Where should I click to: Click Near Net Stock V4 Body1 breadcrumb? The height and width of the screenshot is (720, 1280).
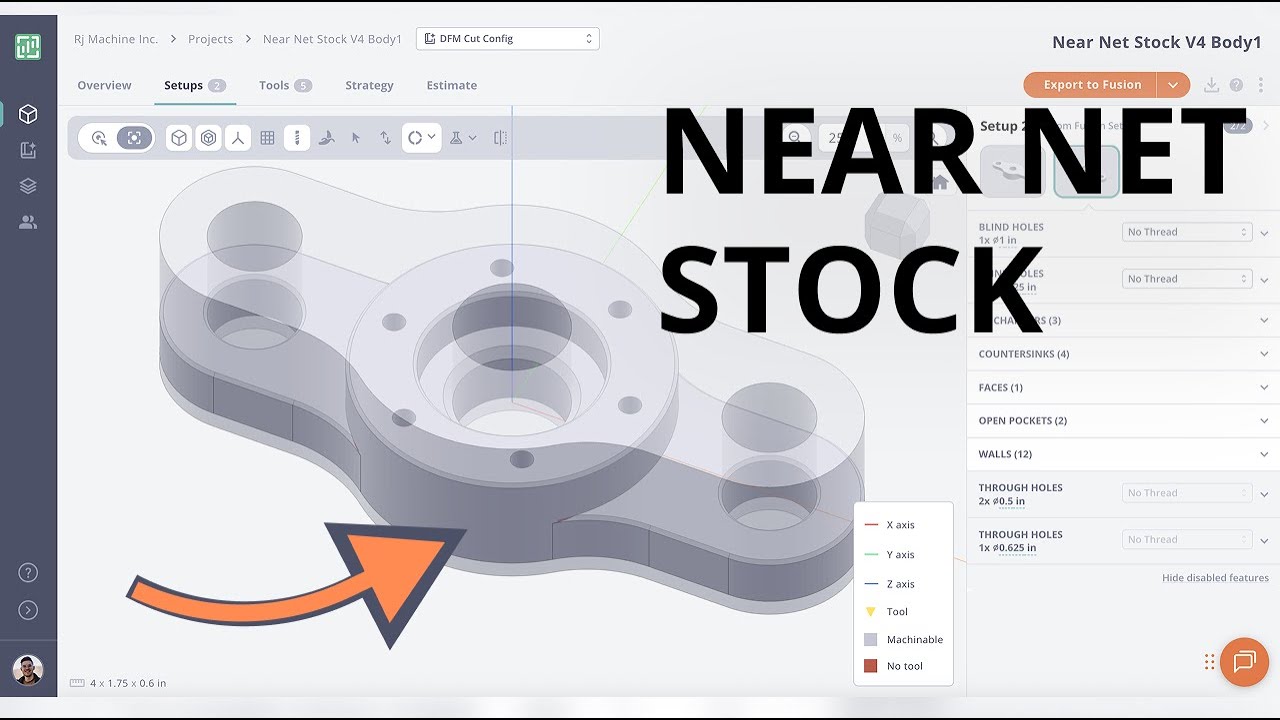point(332,39)
